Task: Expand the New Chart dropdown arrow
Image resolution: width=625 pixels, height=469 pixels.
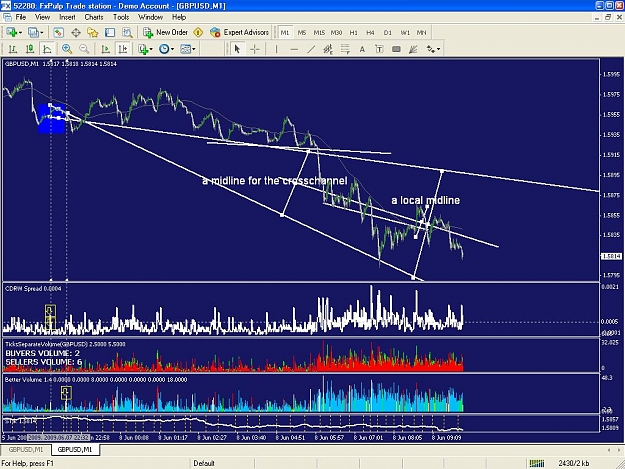Action: click(x=20, y=33)
